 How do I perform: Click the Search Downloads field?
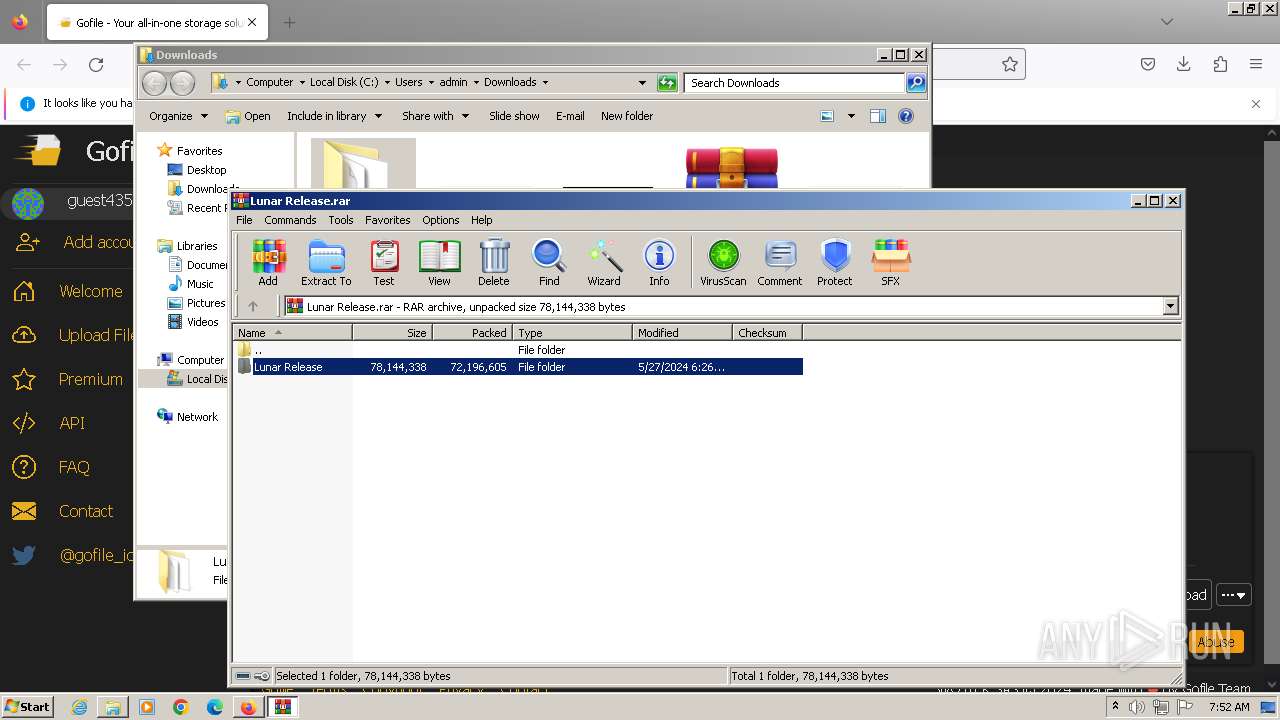(795, 83)
